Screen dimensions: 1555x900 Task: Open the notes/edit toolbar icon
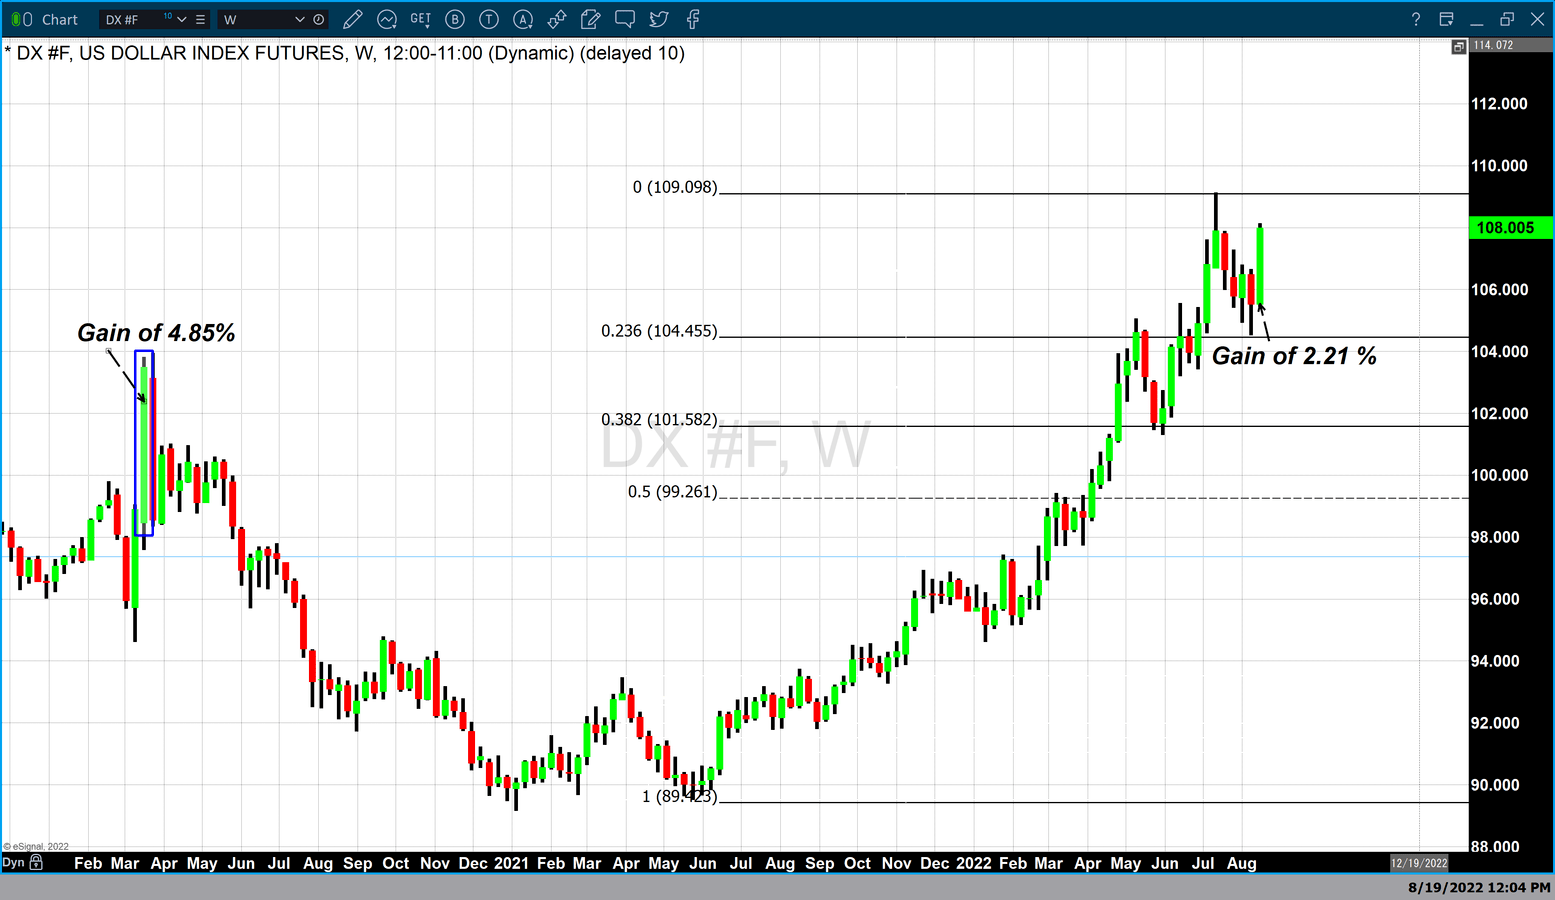(x=590, y=19)
